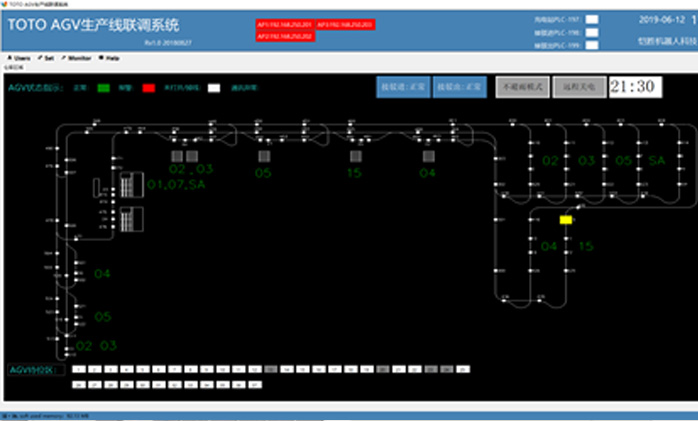Viewport: 698px width, 421px height.
Task: Click the red AP1 192.168.250.201 status label
Action: [x=285, y=24]
